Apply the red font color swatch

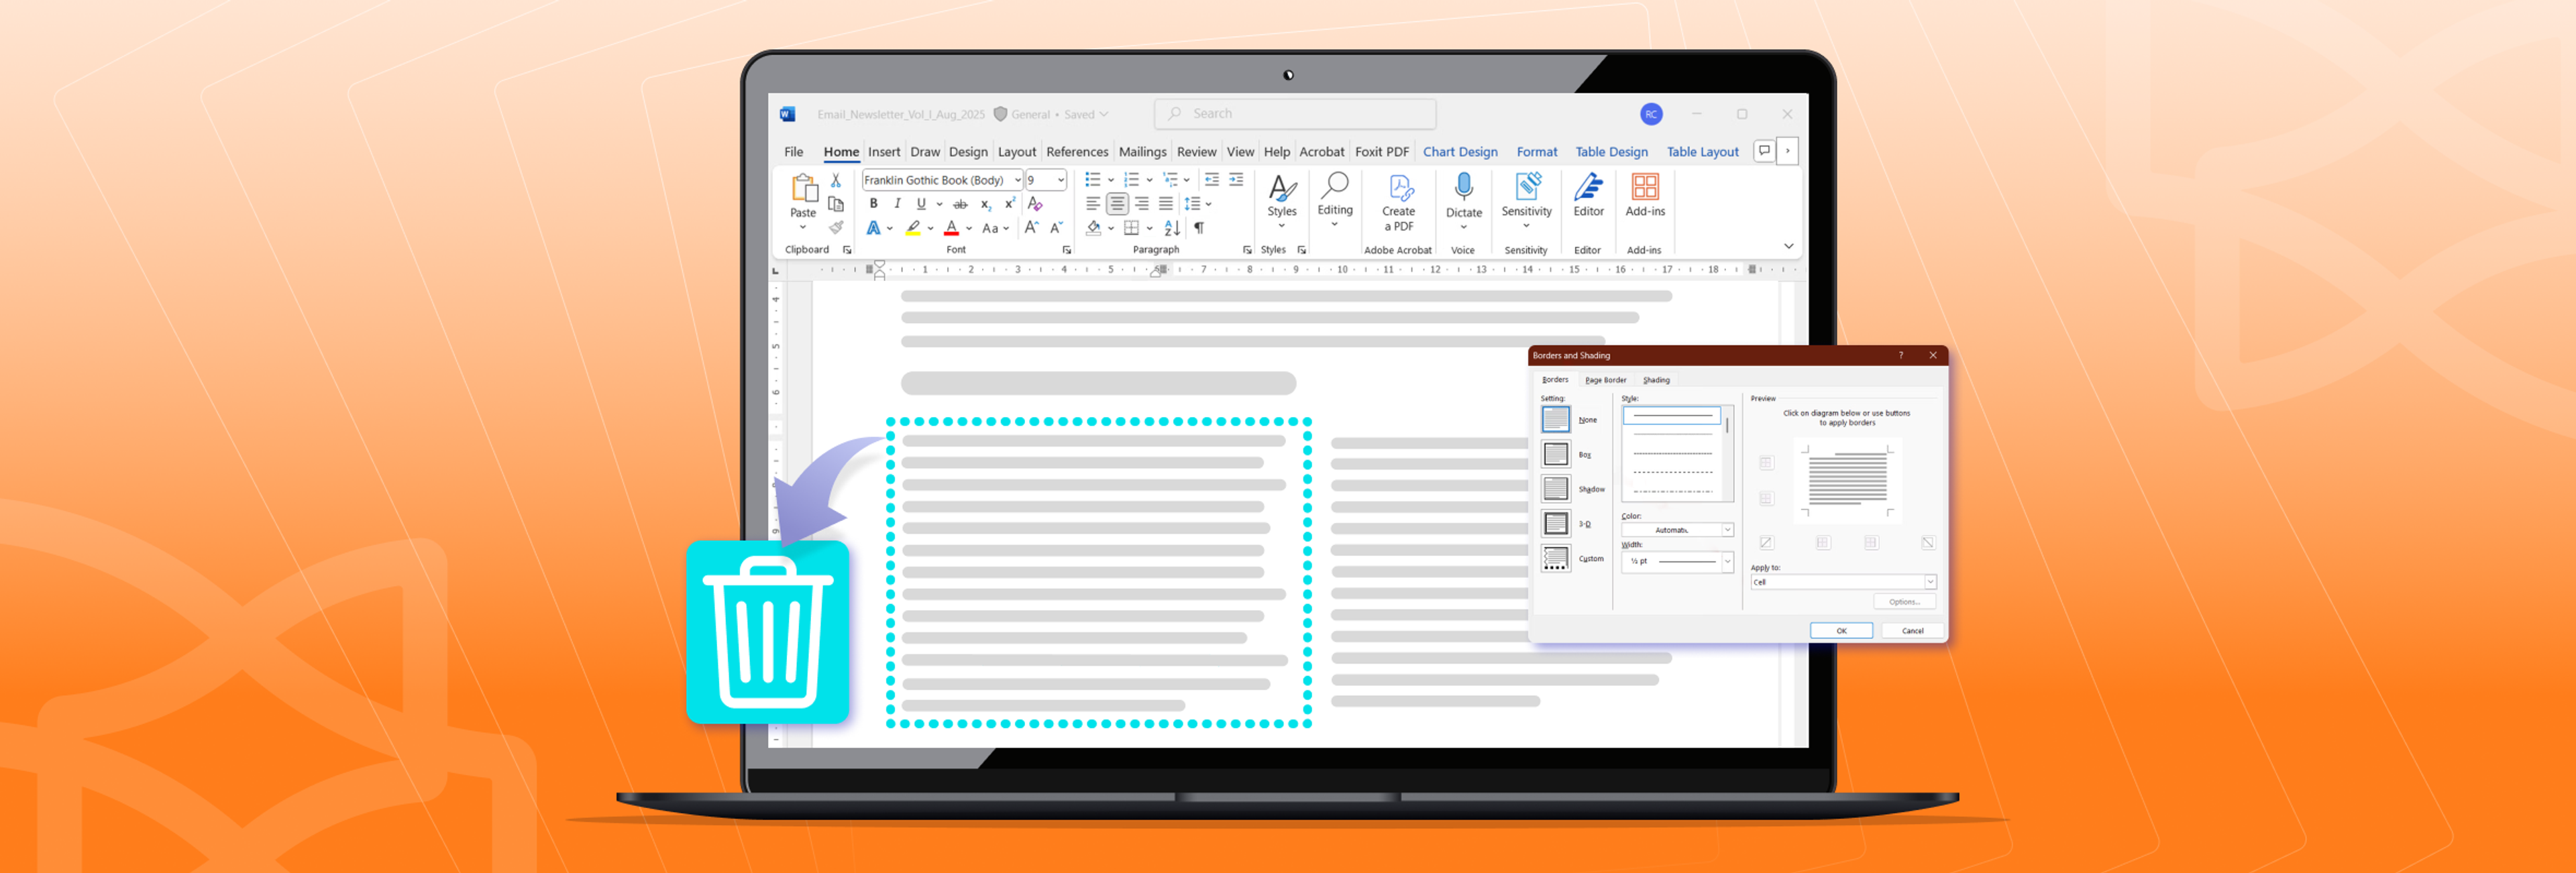951,229
